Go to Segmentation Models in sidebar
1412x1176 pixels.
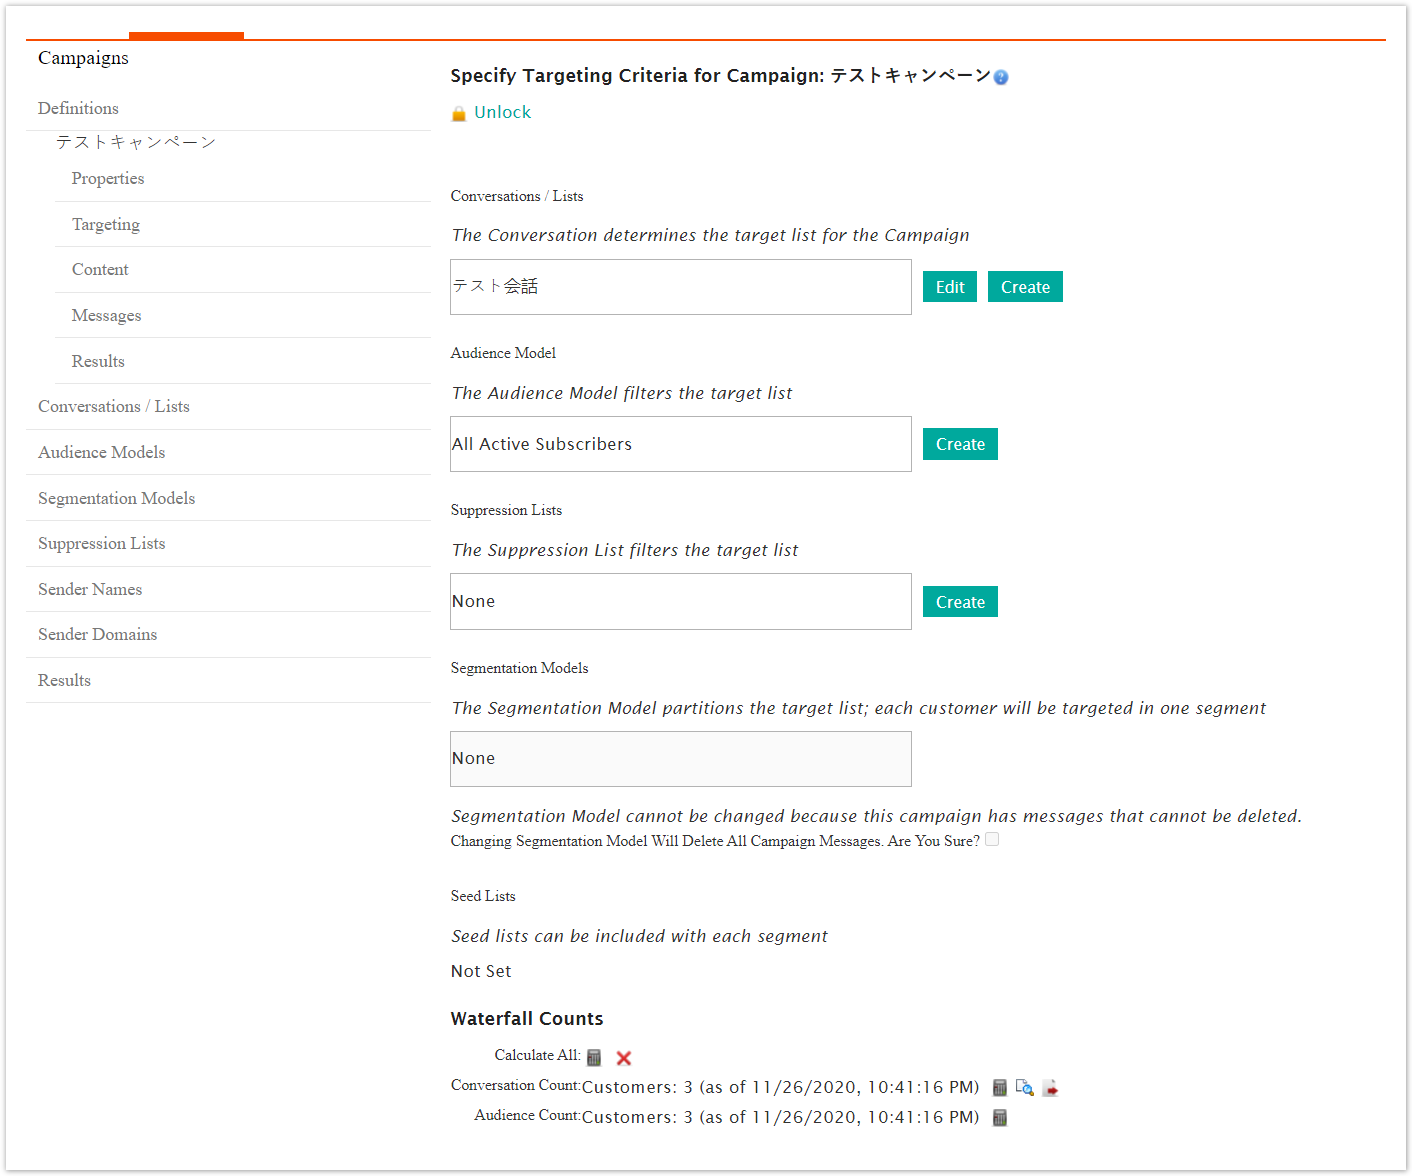pos(116,498)
